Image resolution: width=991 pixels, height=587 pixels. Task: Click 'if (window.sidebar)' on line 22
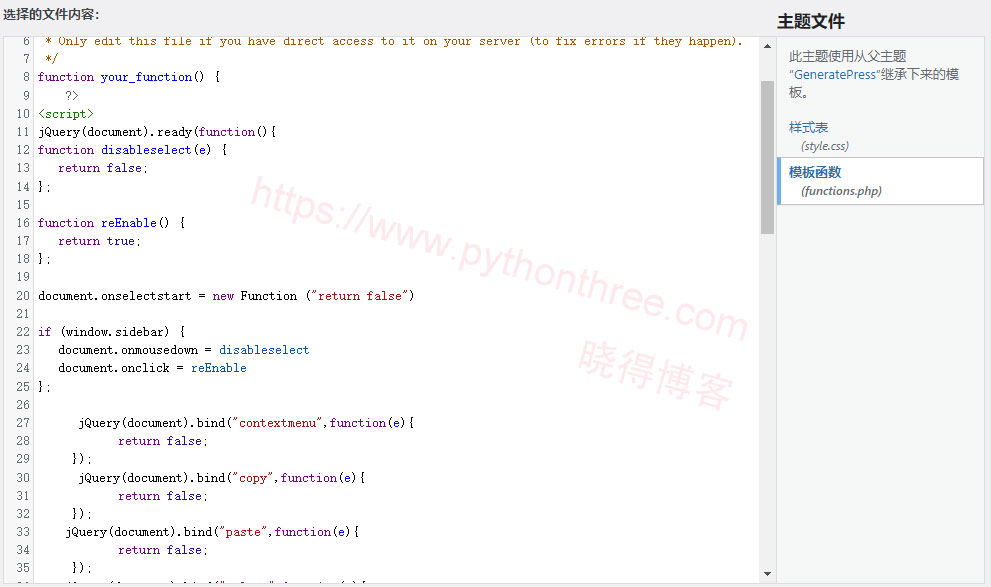111,332
